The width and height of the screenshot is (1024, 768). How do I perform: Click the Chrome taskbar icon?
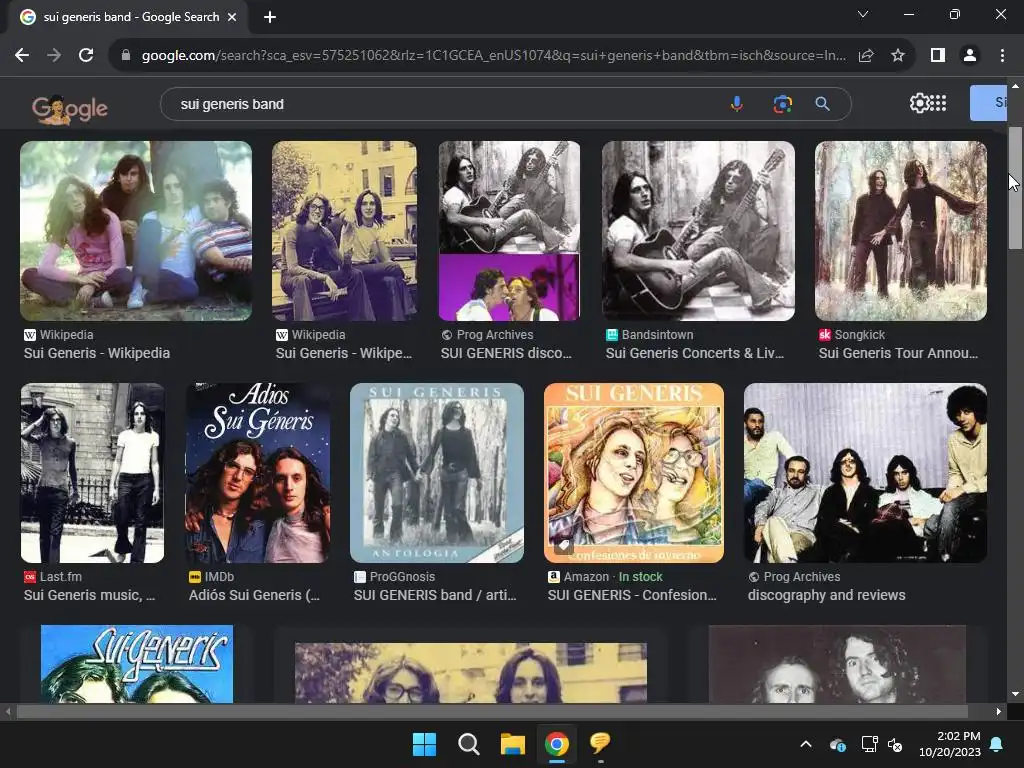[556, 744]
